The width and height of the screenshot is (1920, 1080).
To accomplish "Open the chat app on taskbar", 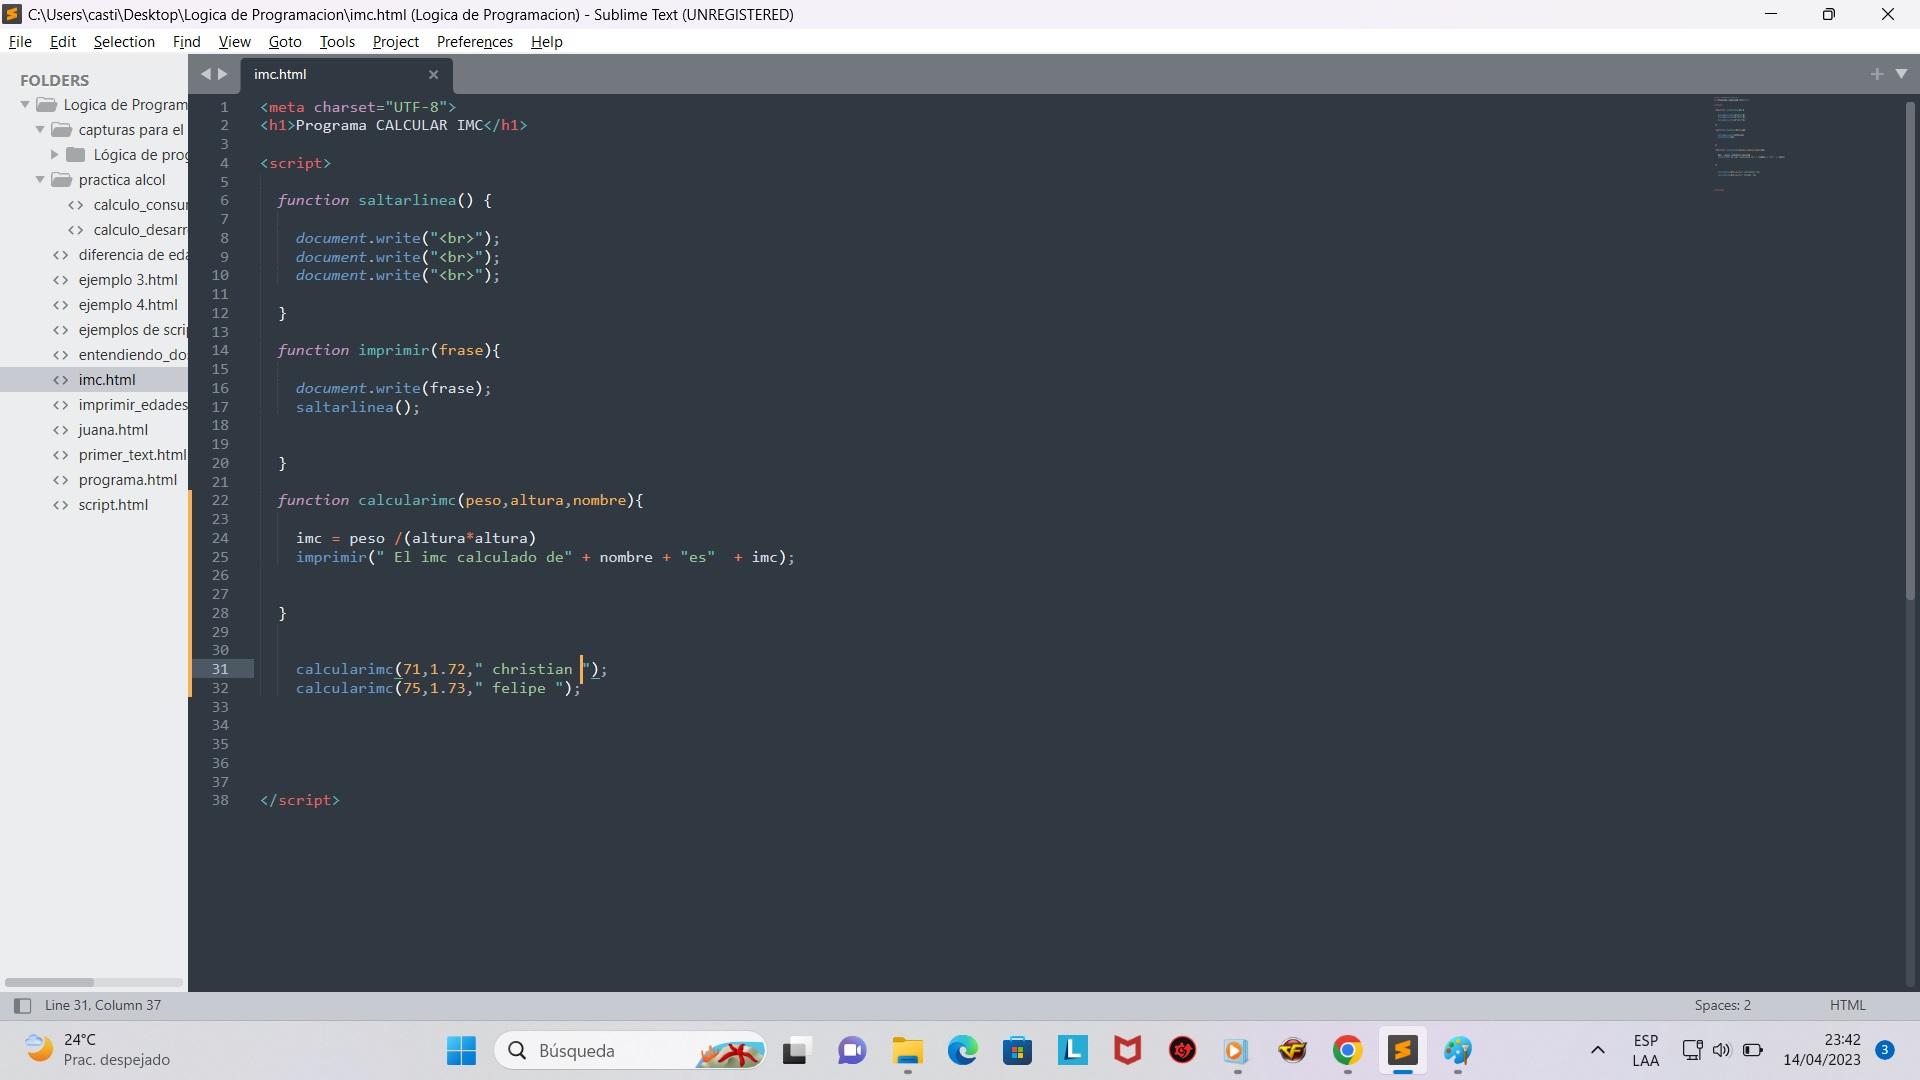I will tap(852, 1051).
